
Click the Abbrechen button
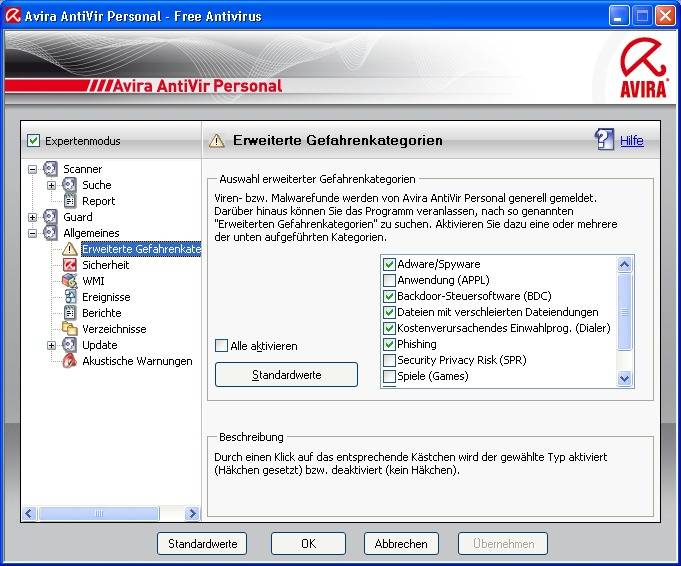click(401, 543)
